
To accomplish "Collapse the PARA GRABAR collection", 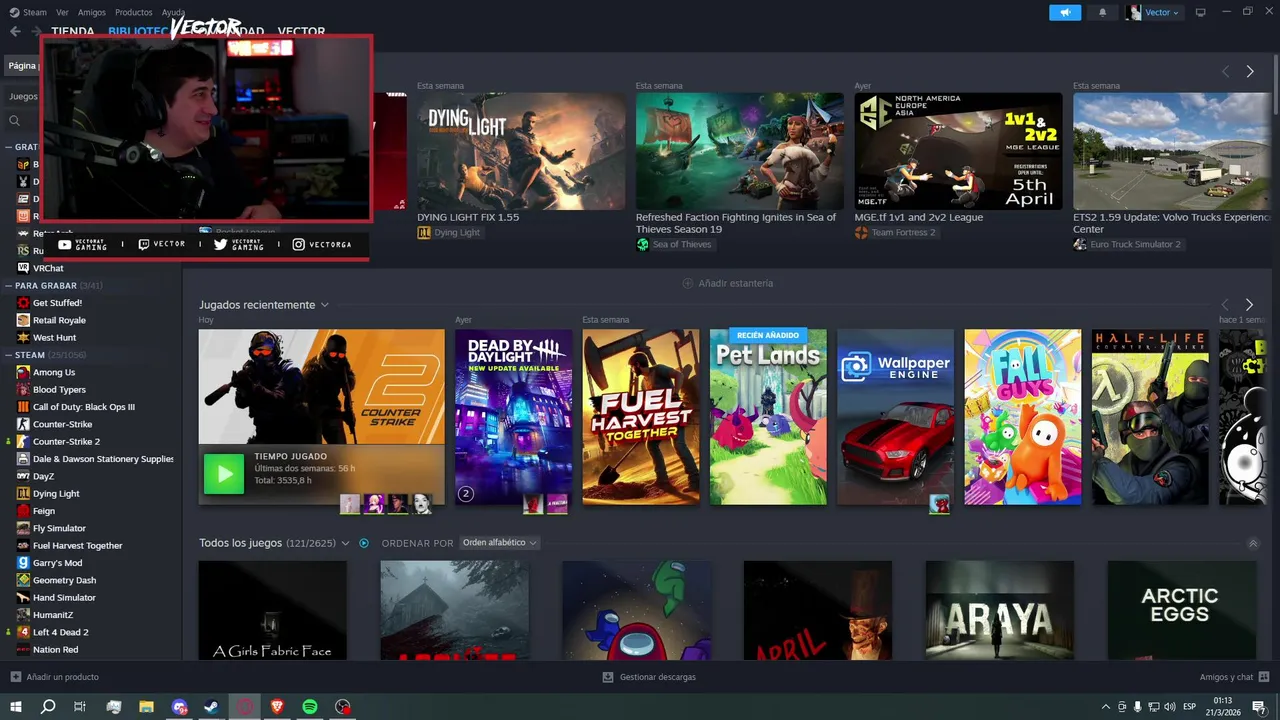I will point(9,285).
